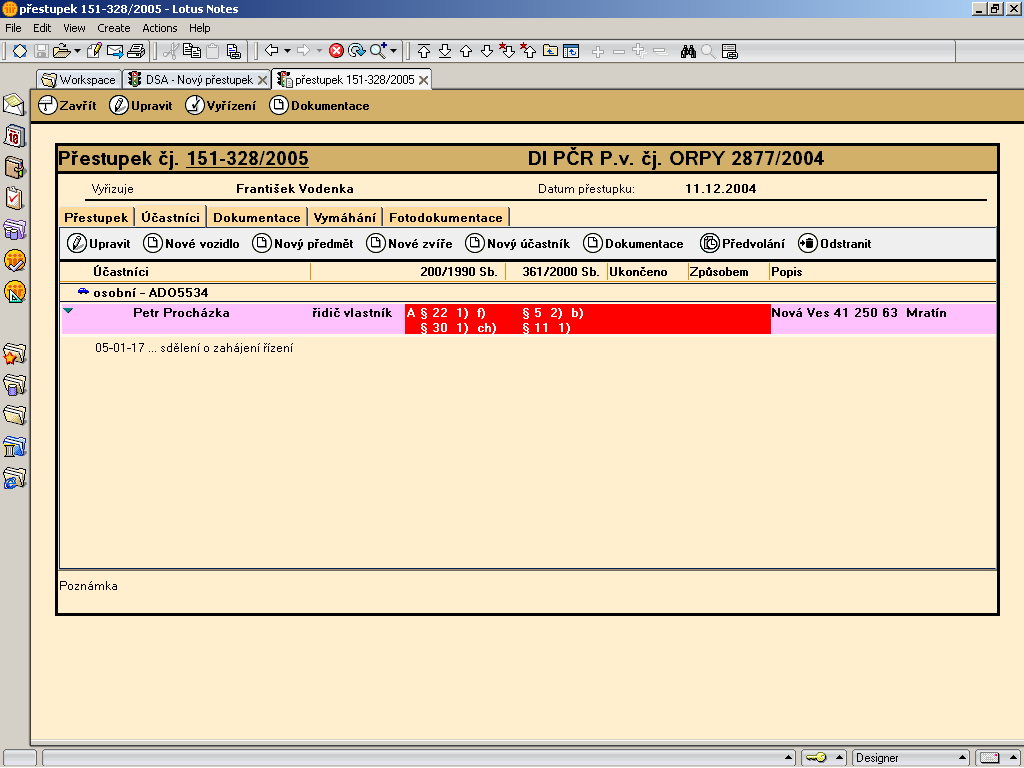Image resolution: width=1024 pixels, height=768 pixels.
Task: Click Upravit in the Účastníci toolbar
Action: tap(99, 244)
